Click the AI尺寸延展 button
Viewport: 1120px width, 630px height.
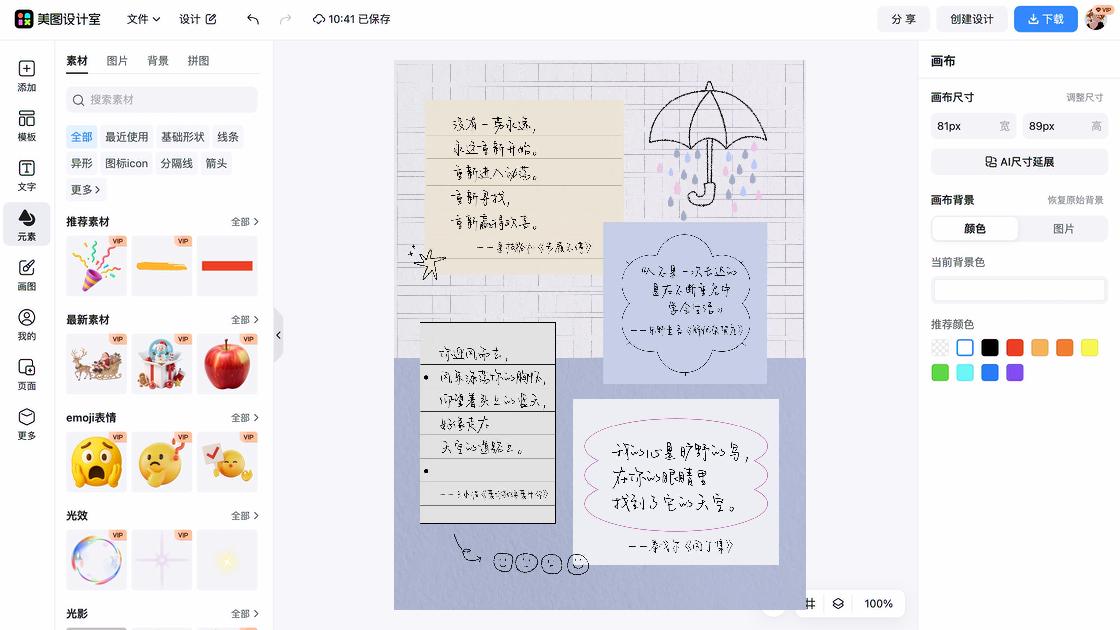[1019, 162]
